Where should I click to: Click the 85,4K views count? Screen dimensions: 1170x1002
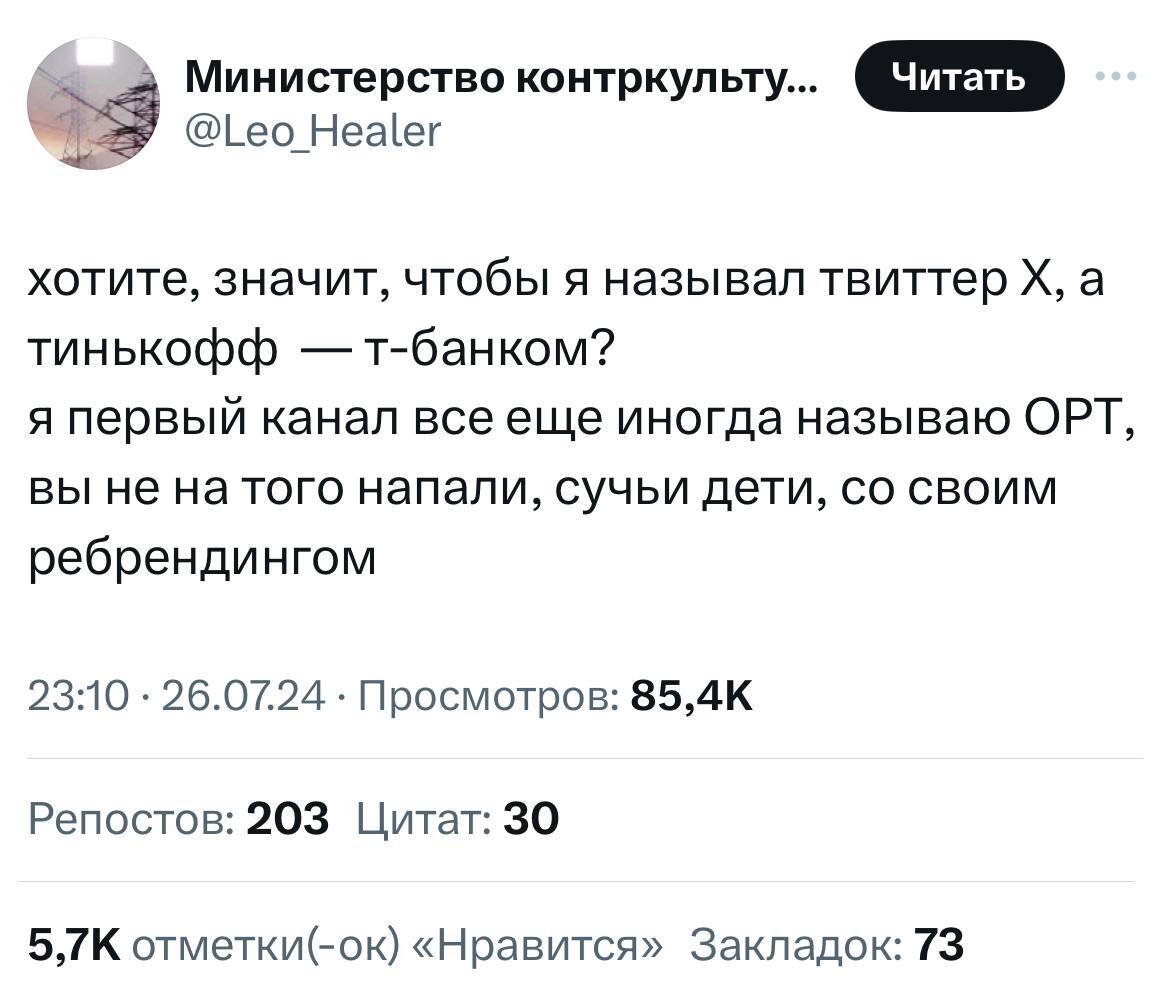(692, 696)
